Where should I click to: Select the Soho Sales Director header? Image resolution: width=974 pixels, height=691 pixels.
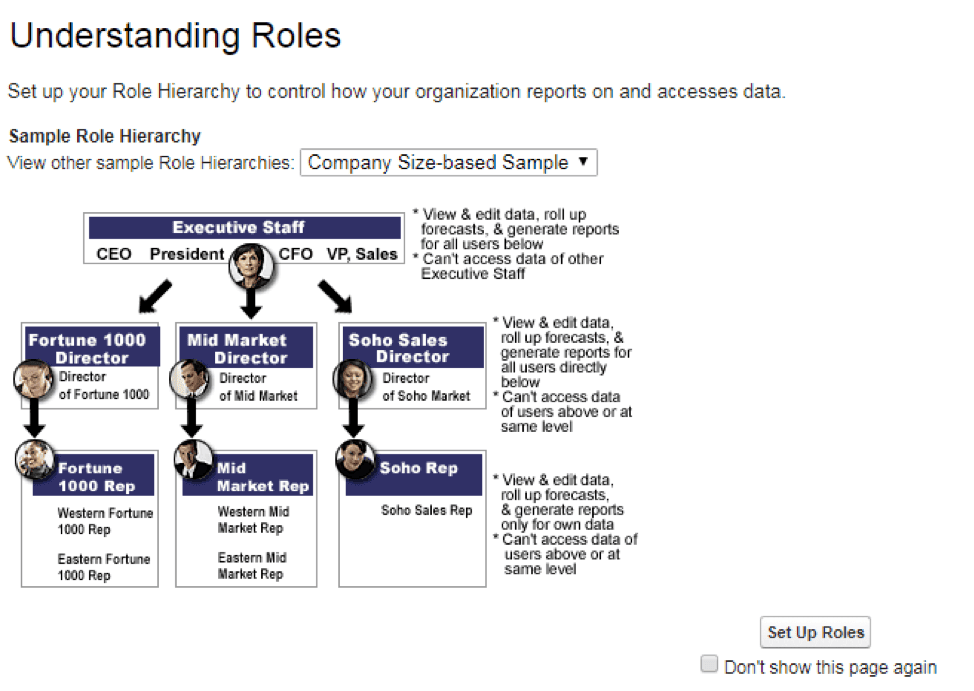[413, 347]
